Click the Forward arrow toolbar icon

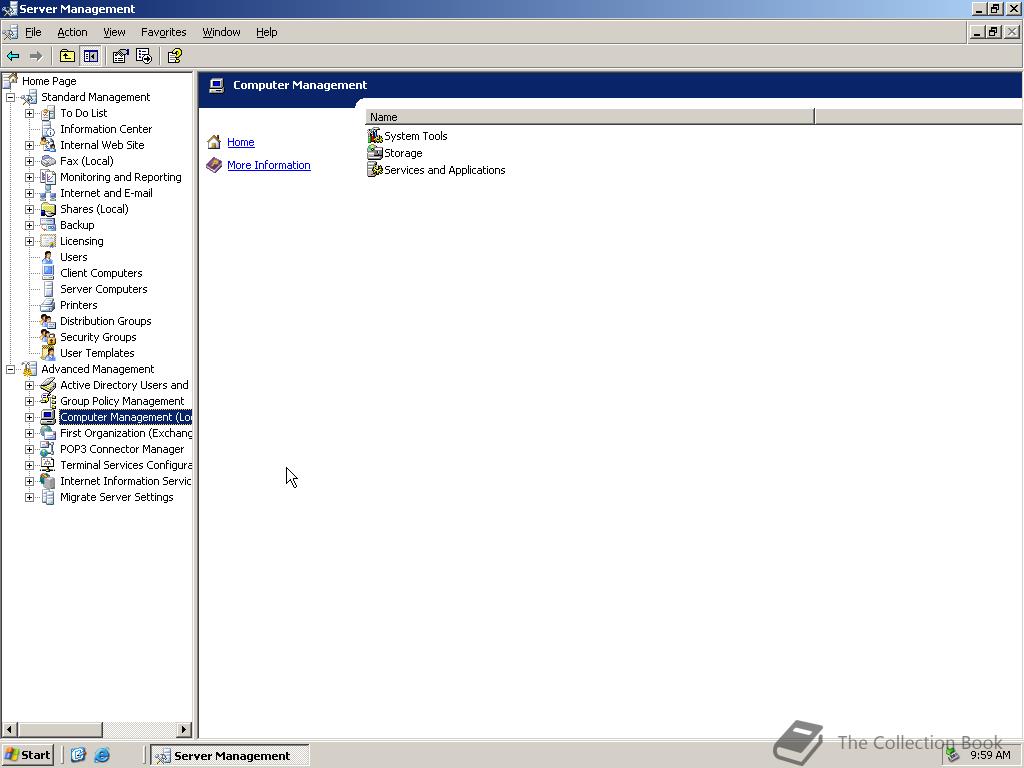coord(36,56)
